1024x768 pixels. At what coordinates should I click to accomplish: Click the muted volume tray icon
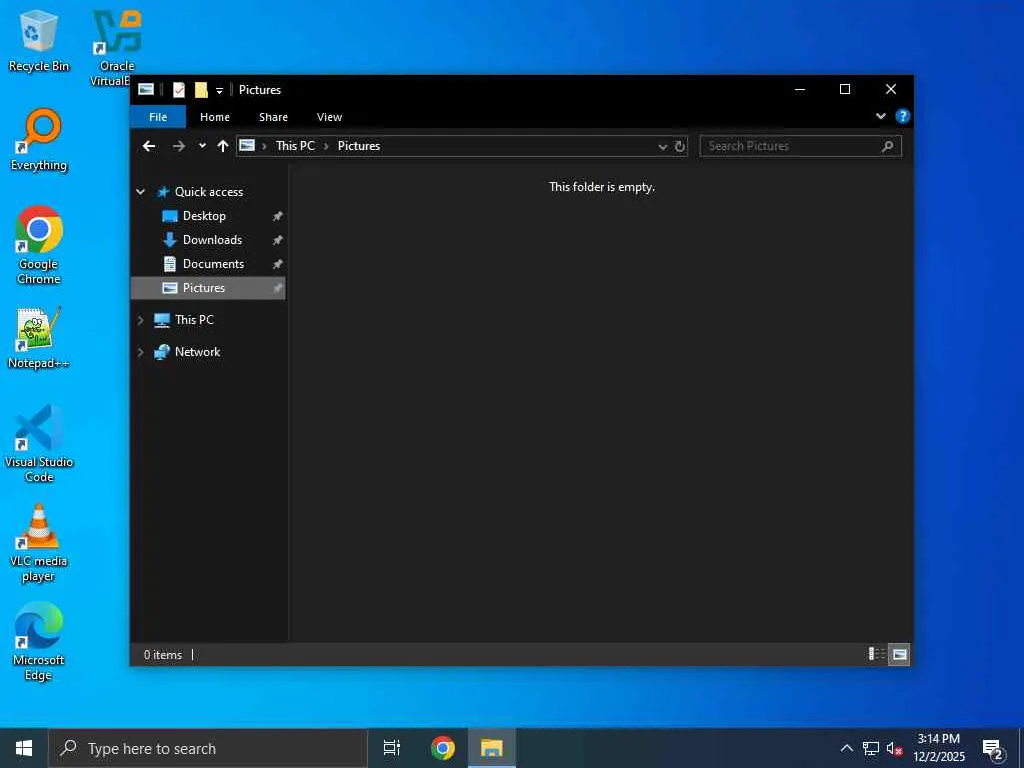point(894,748)
